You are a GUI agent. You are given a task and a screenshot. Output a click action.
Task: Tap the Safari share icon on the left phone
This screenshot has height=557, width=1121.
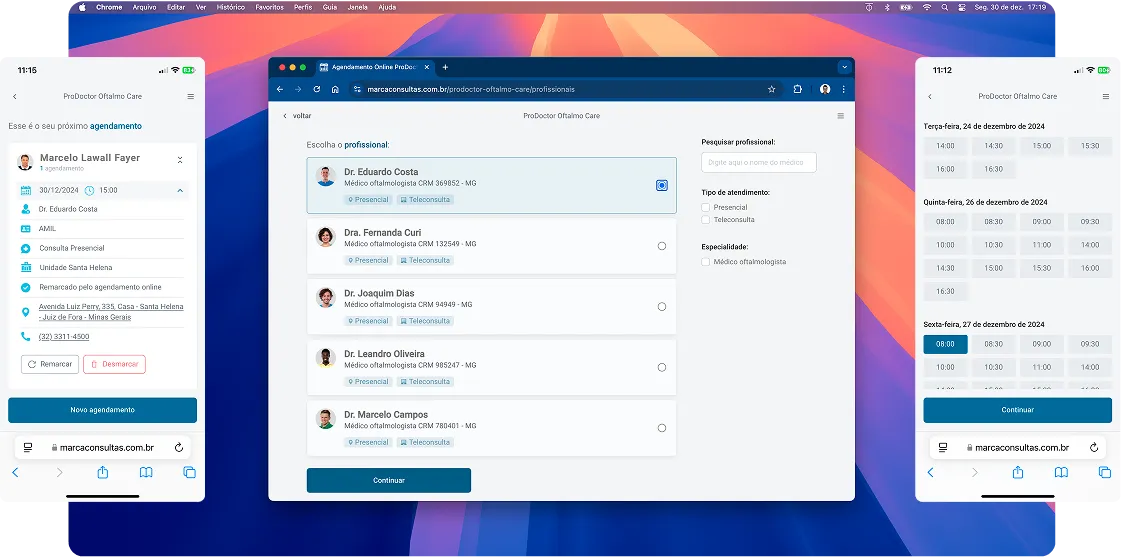pyautogui.click(x=103, y=472)
